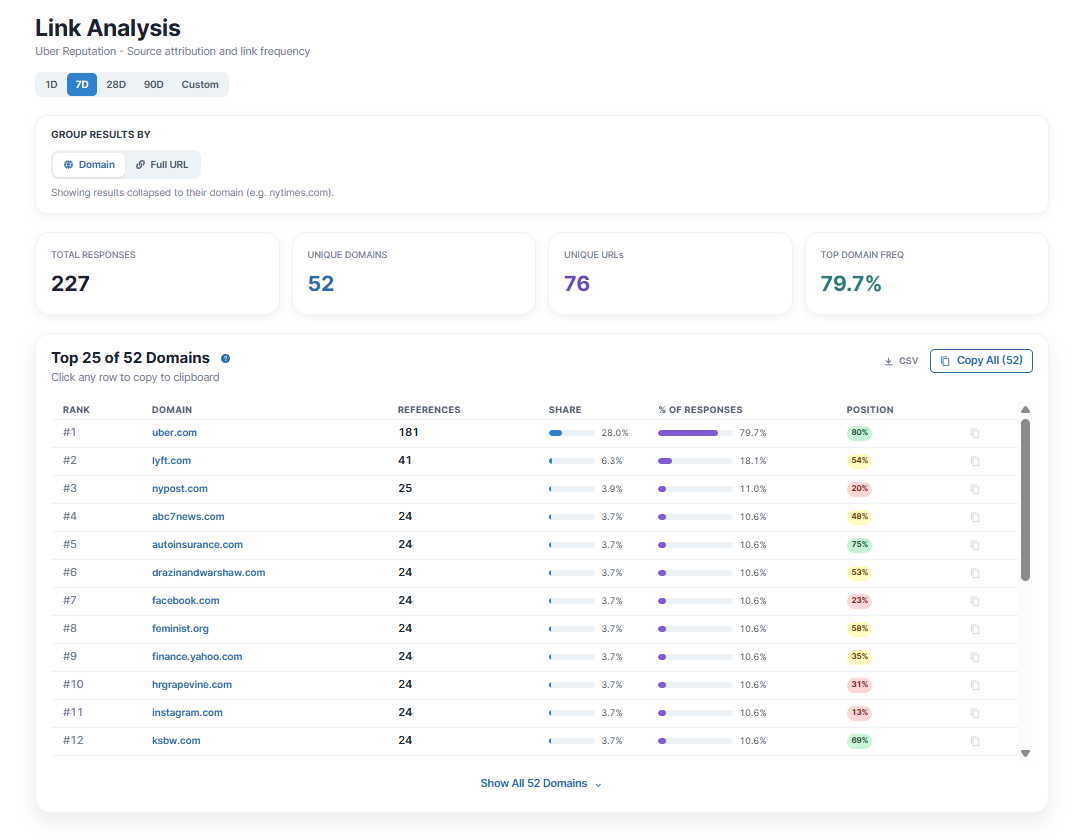Image resolution: width=1075 pixels, height=839 pixels.
Task: Click the domains table scrollbar thumb
Action: [x=1026, y=500]
